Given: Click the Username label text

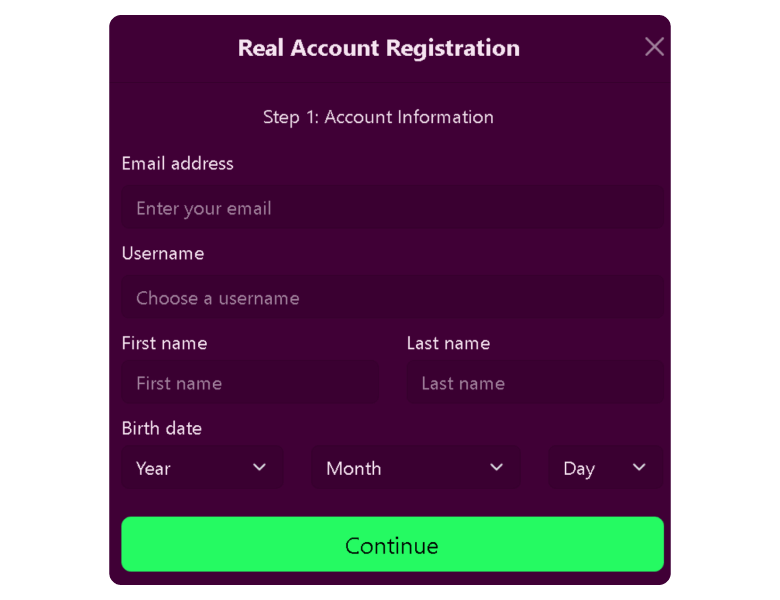Looking at the screenshot, I should point(163,254).
